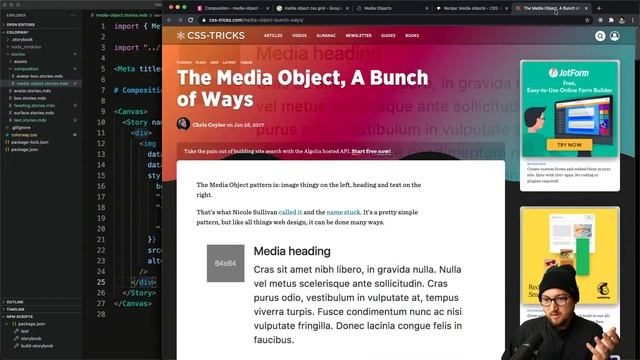Open the Chrome extensions puzzle icon

(611, 20)
